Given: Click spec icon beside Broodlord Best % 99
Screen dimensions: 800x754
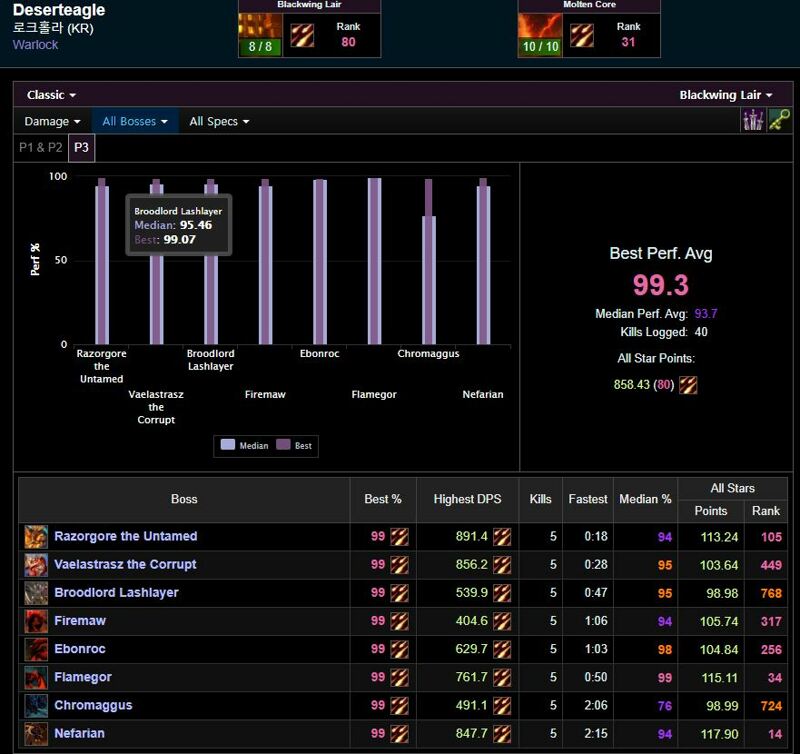Looking at the screenshot, I should click(399, 593).
